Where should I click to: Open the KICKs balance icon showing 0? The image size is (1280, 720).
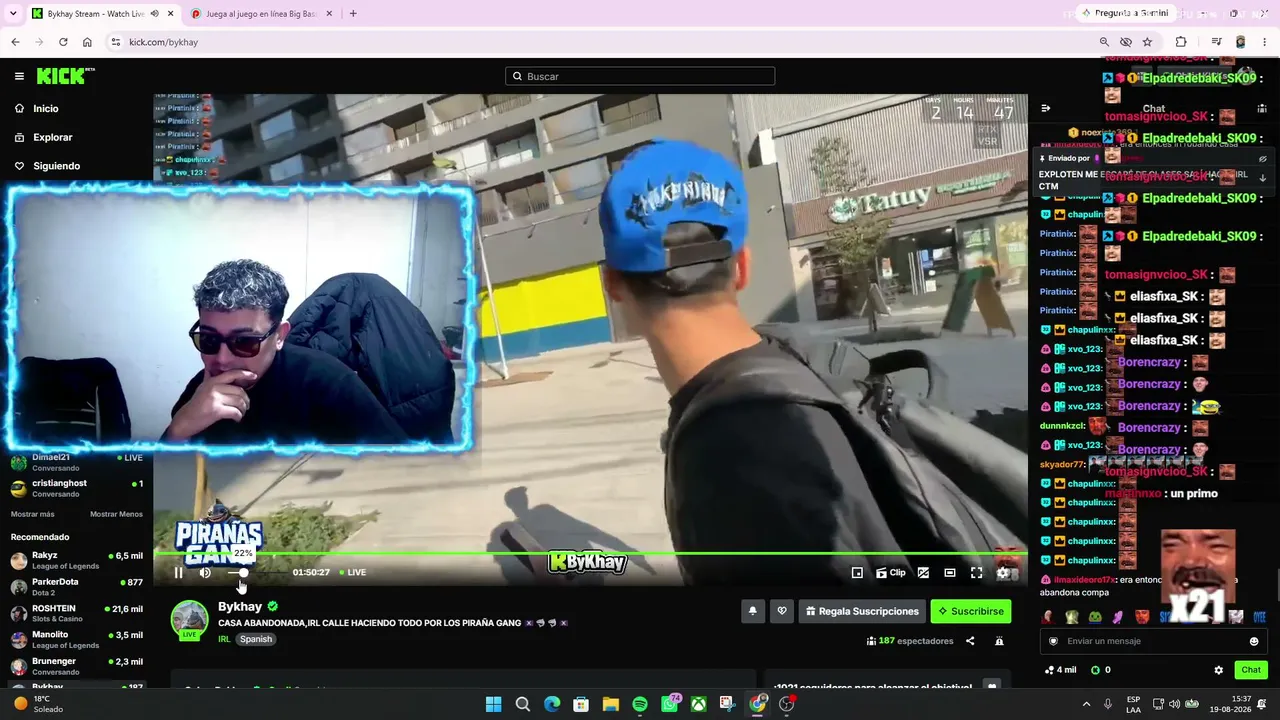click(1100, 670)
